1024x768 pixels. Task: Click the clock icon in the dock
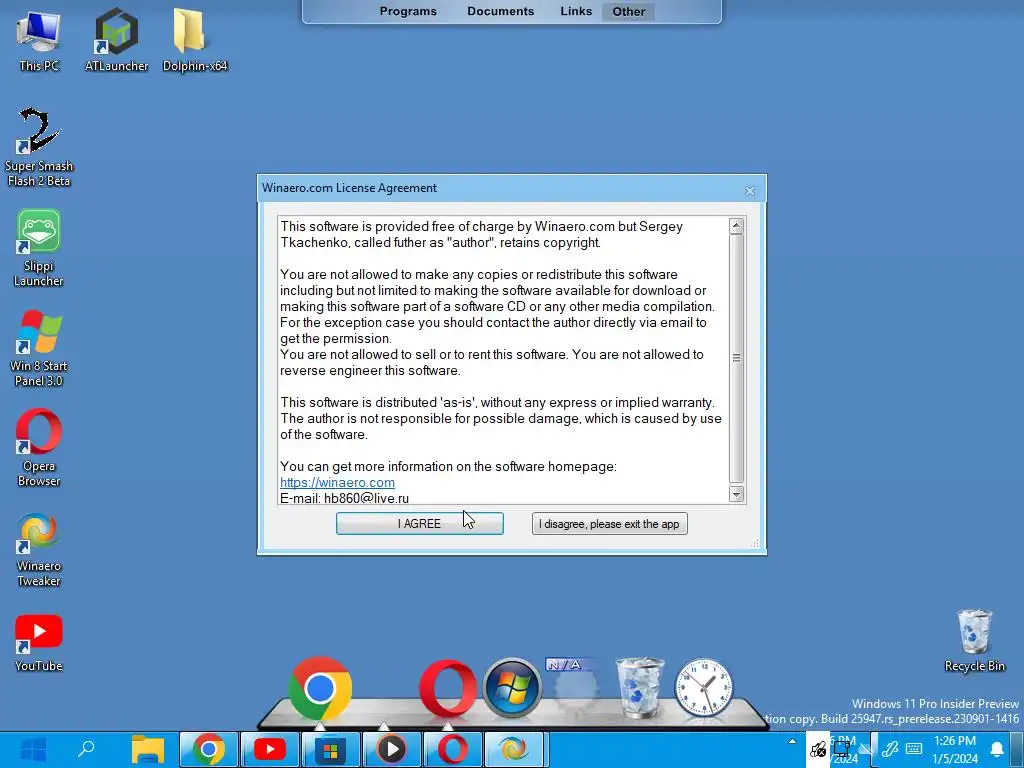point(703,688)
